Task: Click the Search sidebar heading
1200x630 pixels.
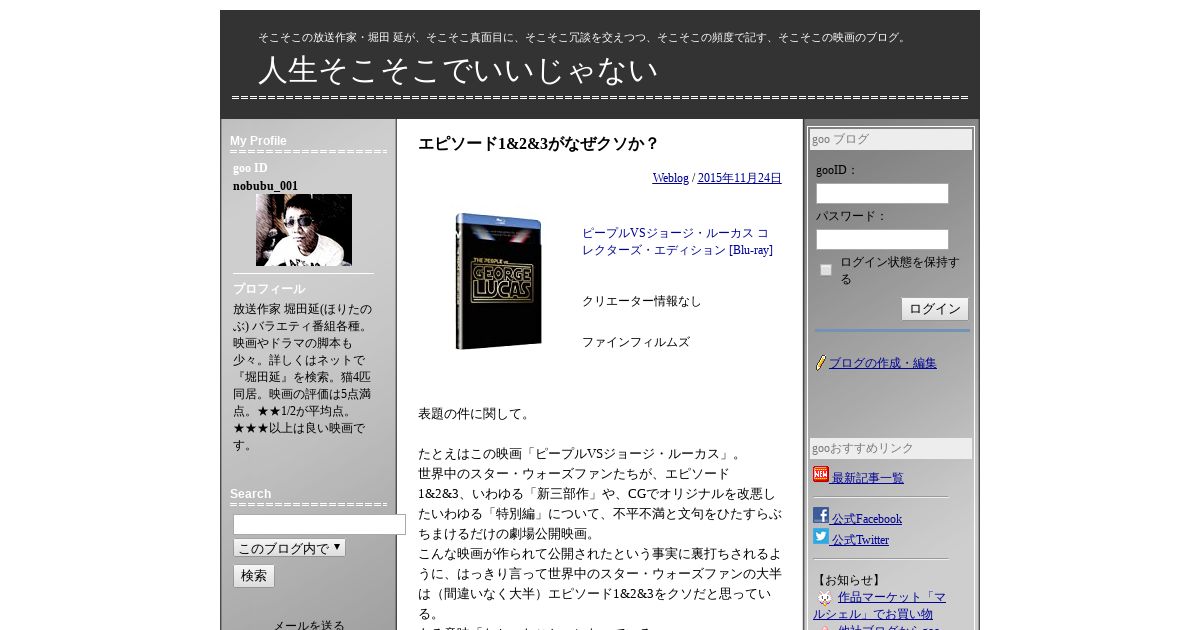Action: pyautogui.click(x=250, y=494)
